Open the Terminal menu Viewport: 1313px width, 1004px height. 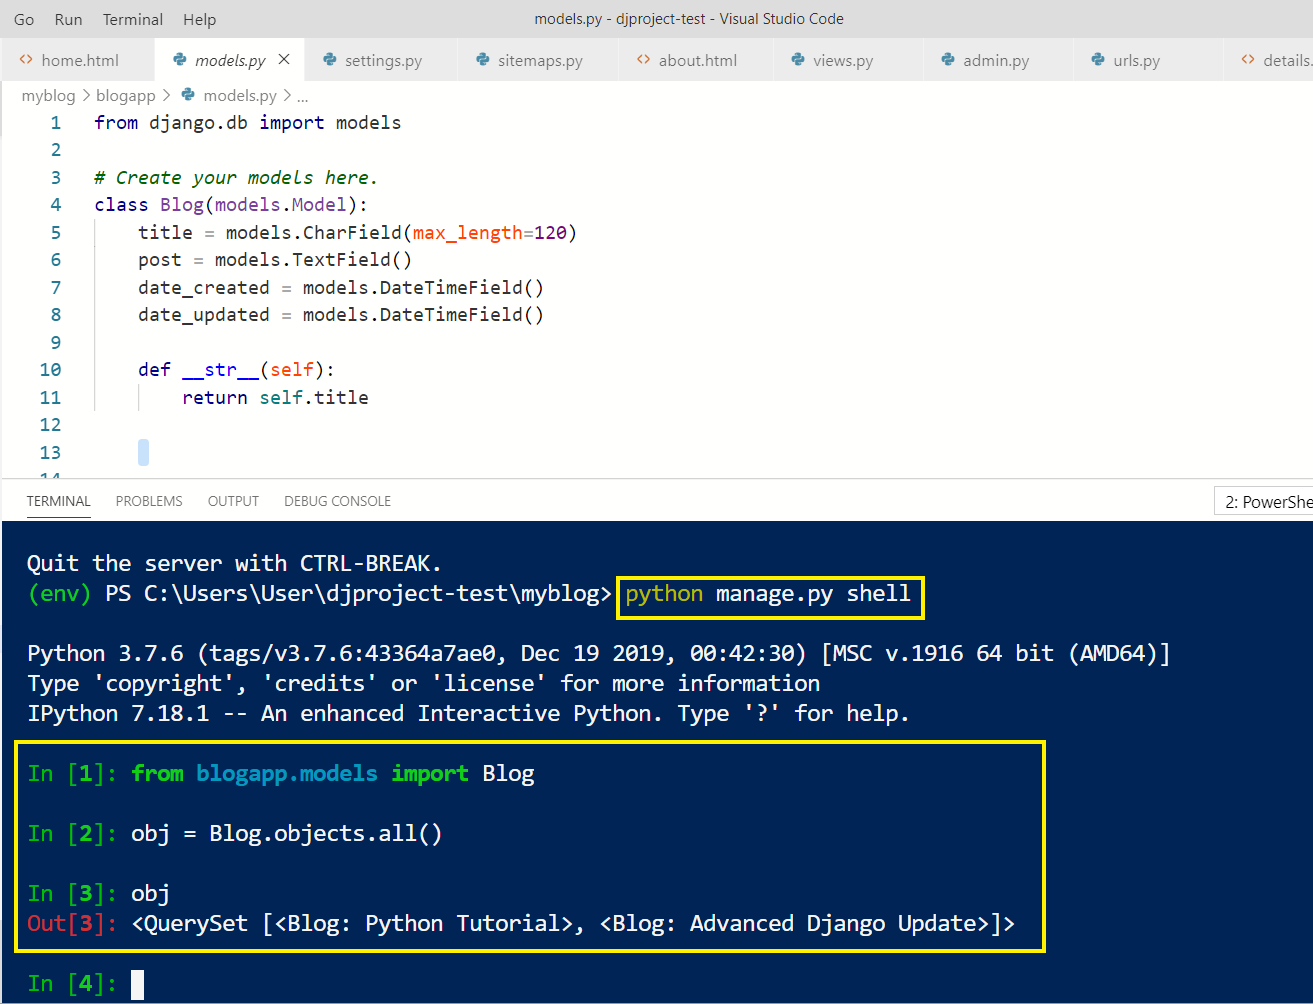(x=133, y=19)
